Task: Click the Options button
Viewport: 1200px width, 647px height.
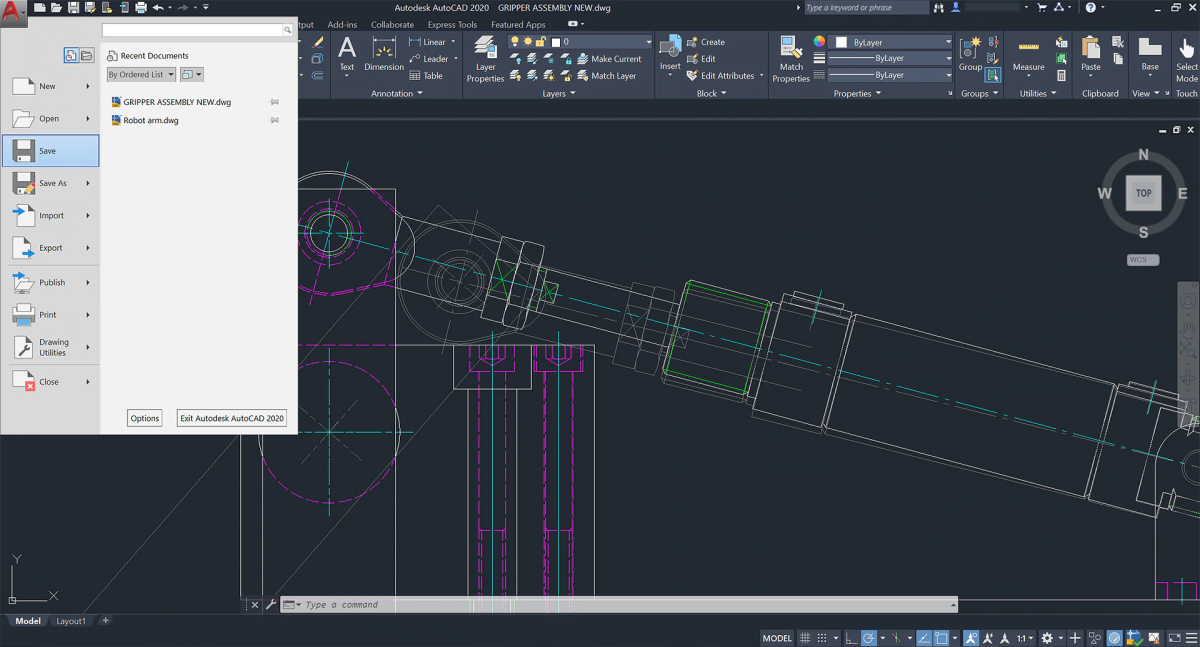Action: pyautogui.click(x=145, y=418)
